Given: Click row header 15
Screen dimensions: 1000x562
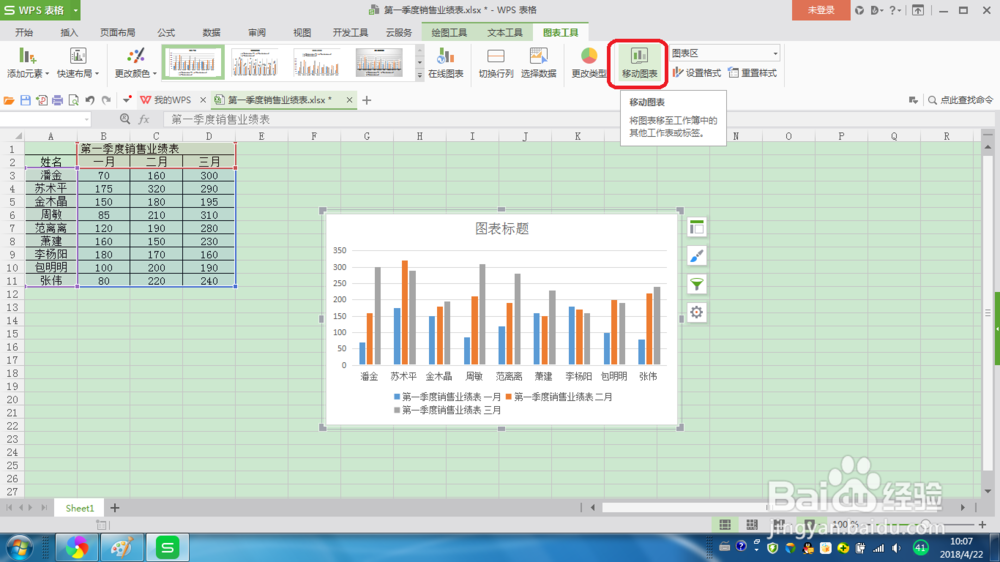Looking at the screenshot, I should click(x=12, y=334).
